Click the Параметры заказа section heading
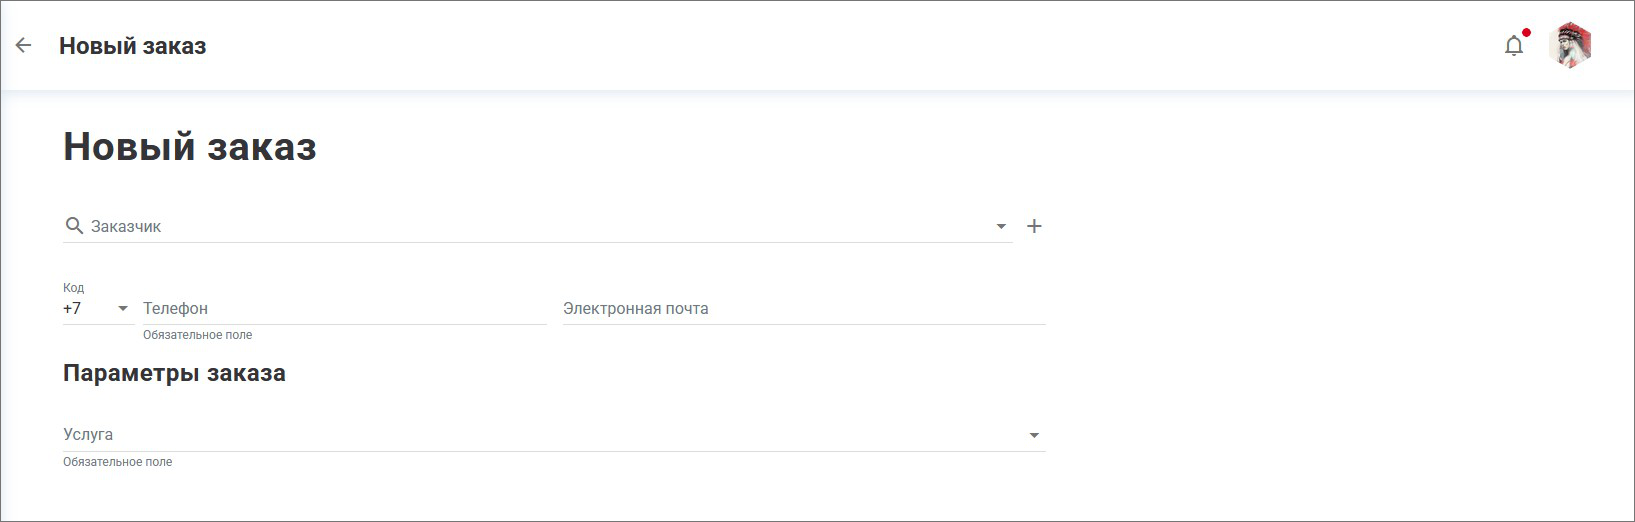 [x=174, y=373]
